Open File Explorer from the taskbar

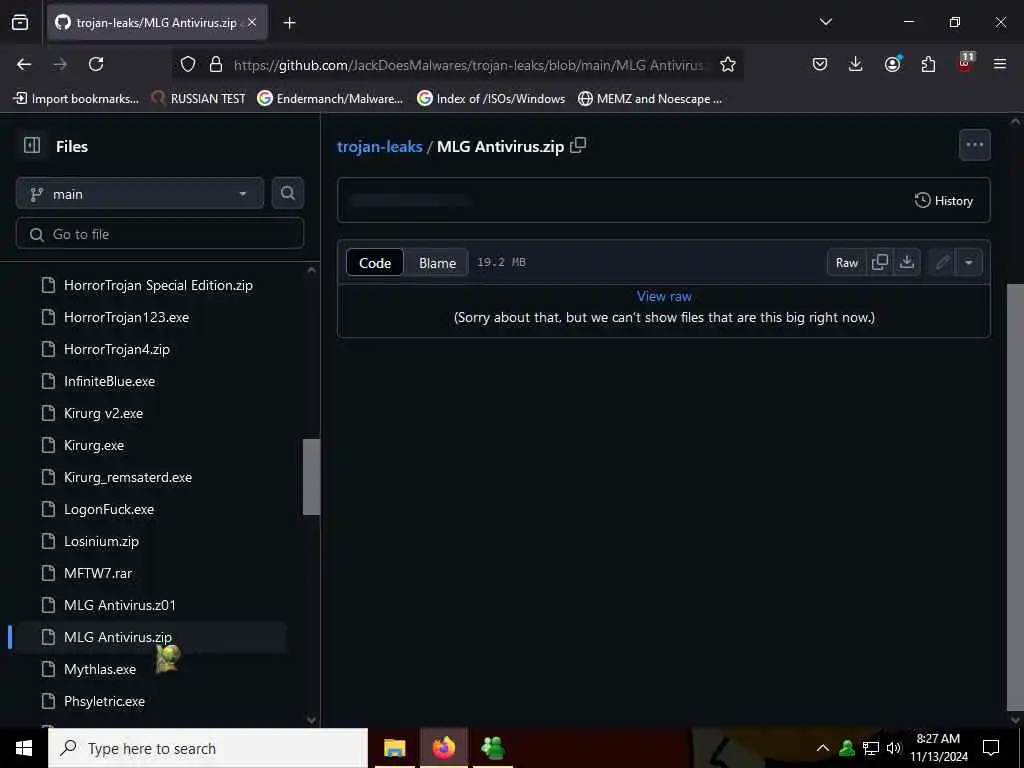(x=394, y=748)
